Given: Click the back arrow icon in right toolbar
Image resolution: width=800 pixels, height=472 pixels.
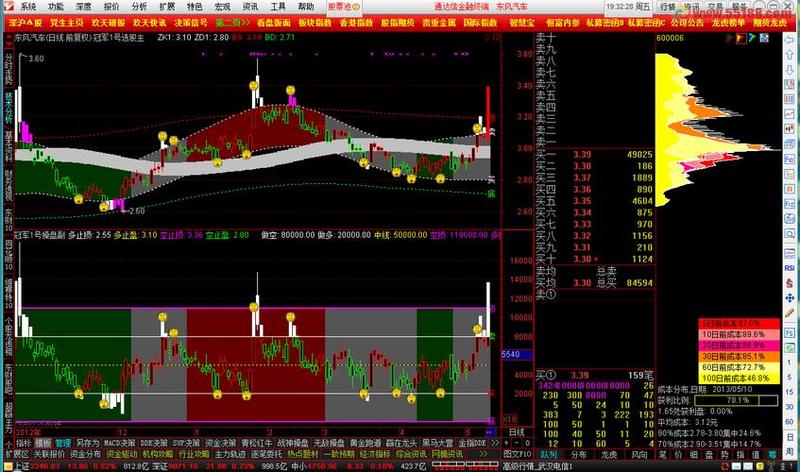Looking at the screenshot, I should point(789,39).
